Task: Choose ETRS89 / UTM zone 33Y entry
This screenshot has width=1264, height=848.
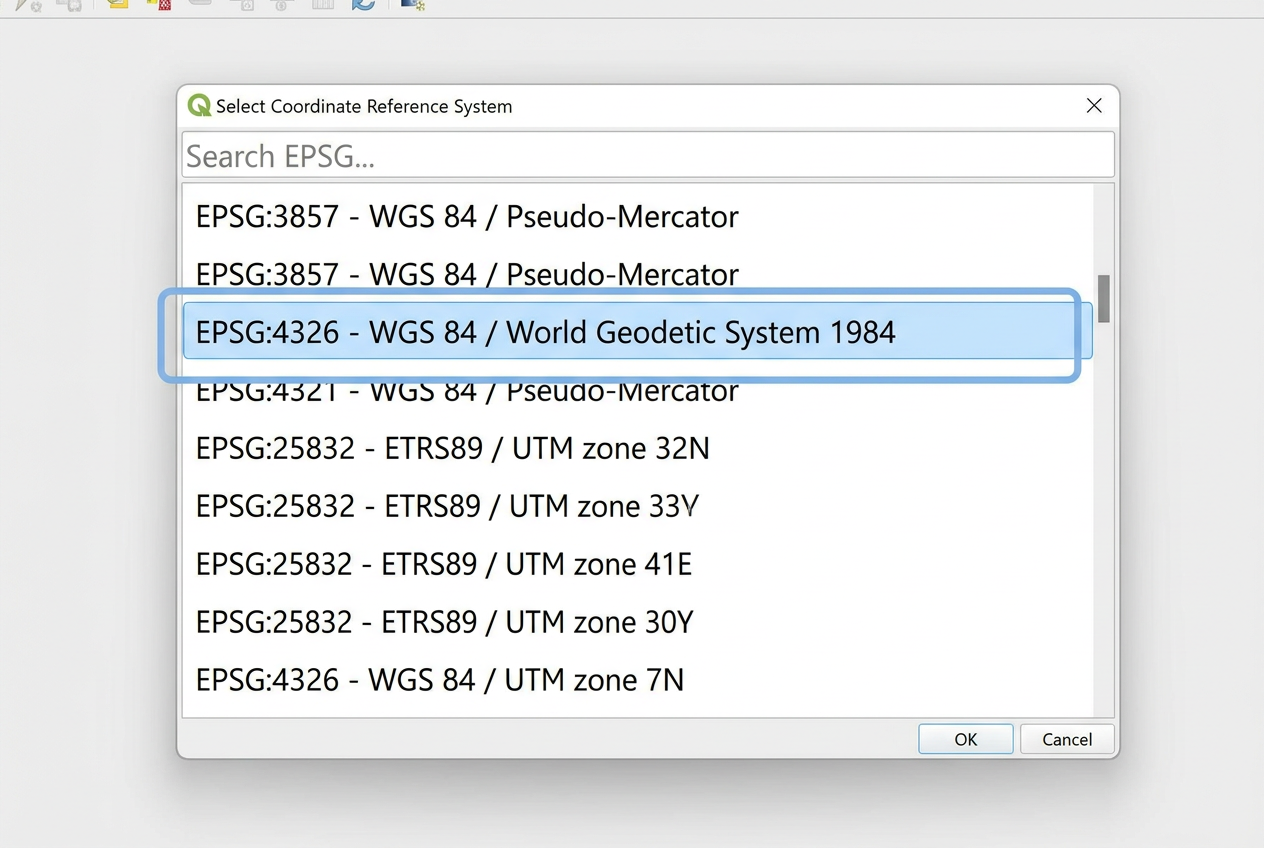Action: (637, 506)
